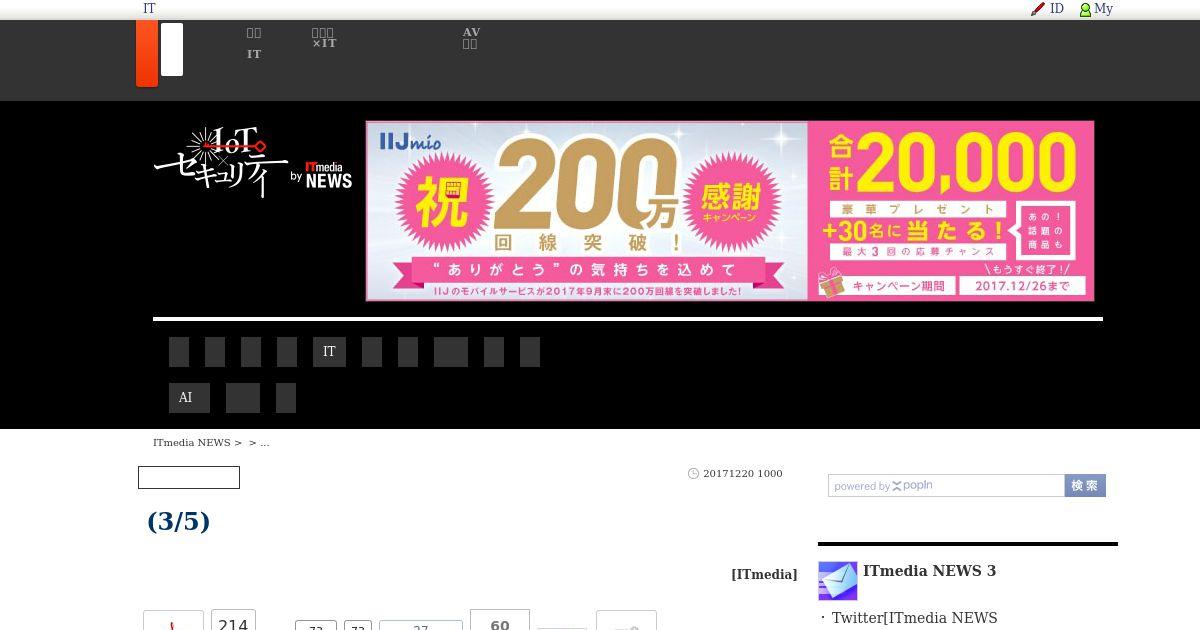Open the ID link in the top bar
The image size is (1200, 630).
point(1057,9)
